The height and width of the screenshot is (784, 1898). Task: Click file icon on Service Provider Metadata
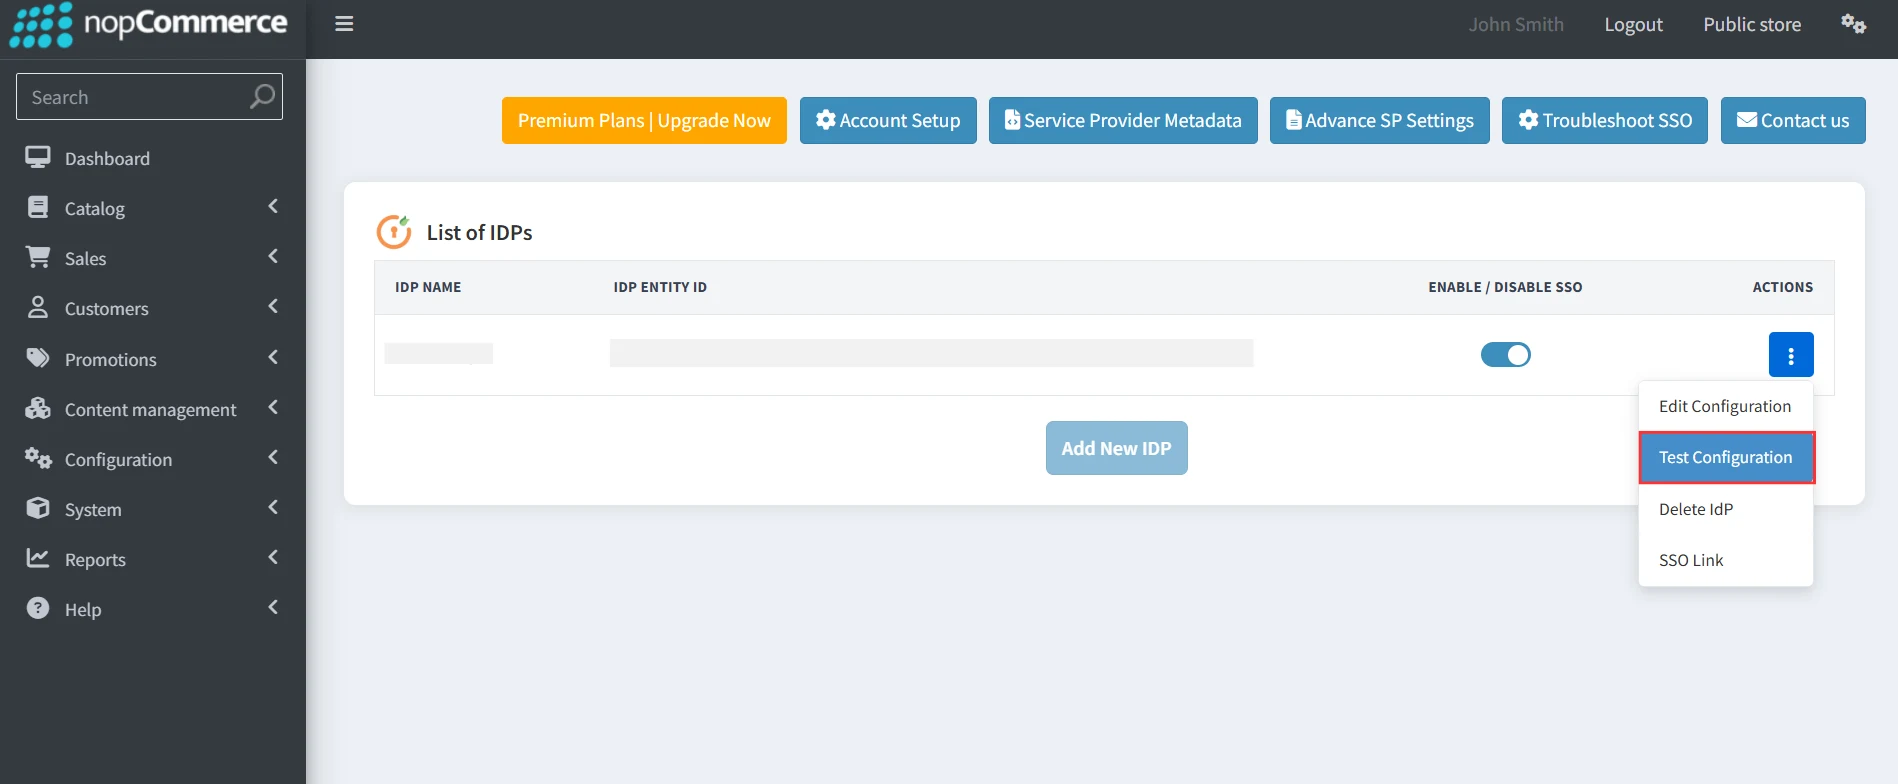point(1012,120)
